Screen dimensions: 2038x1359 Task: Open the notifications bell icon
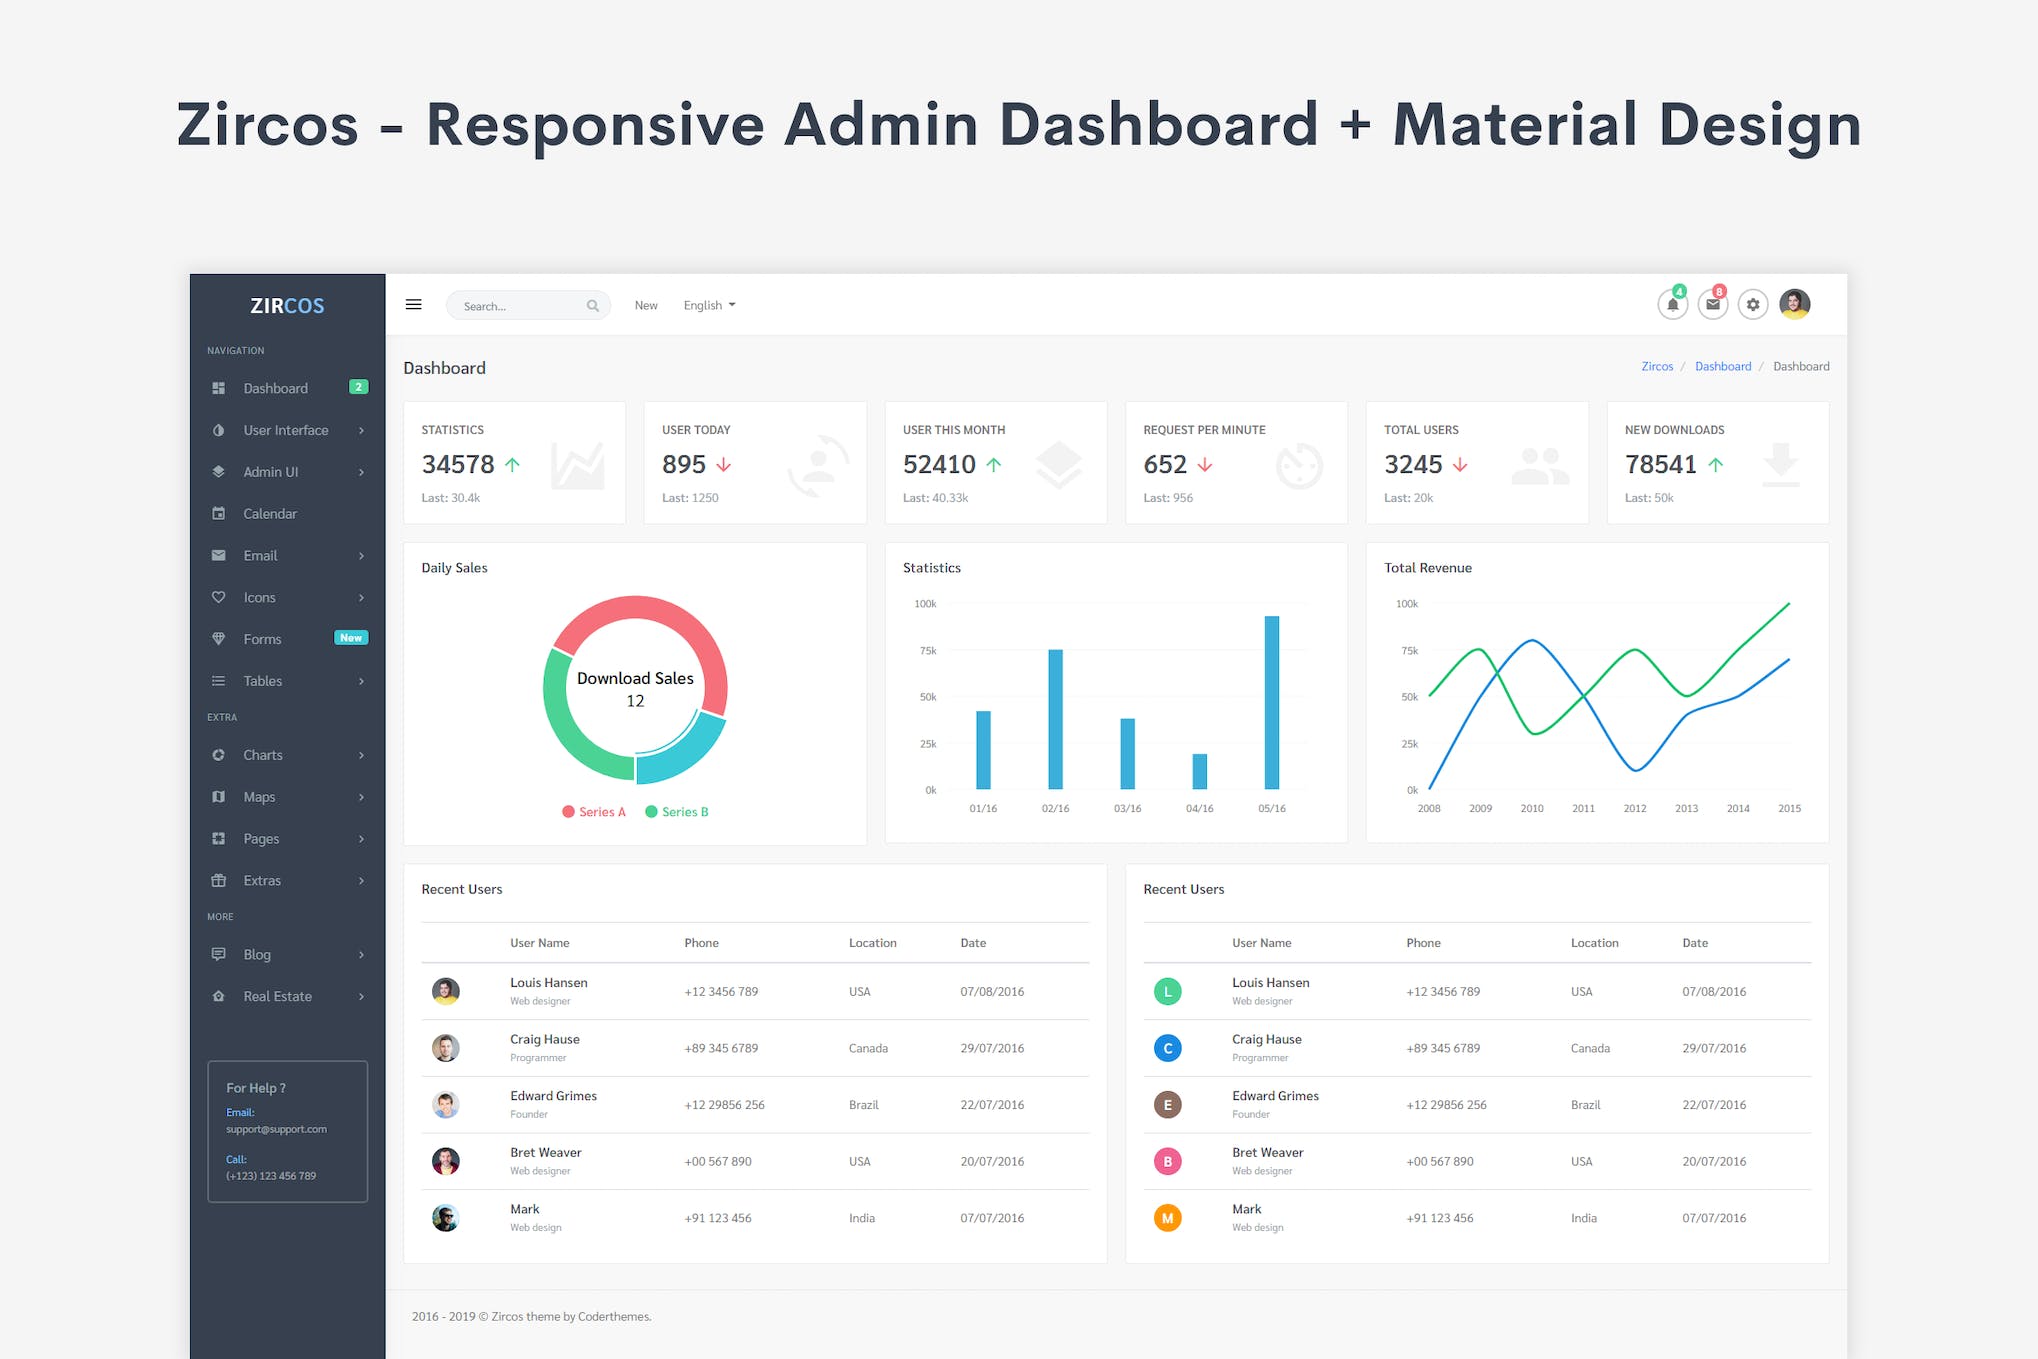1672,305
